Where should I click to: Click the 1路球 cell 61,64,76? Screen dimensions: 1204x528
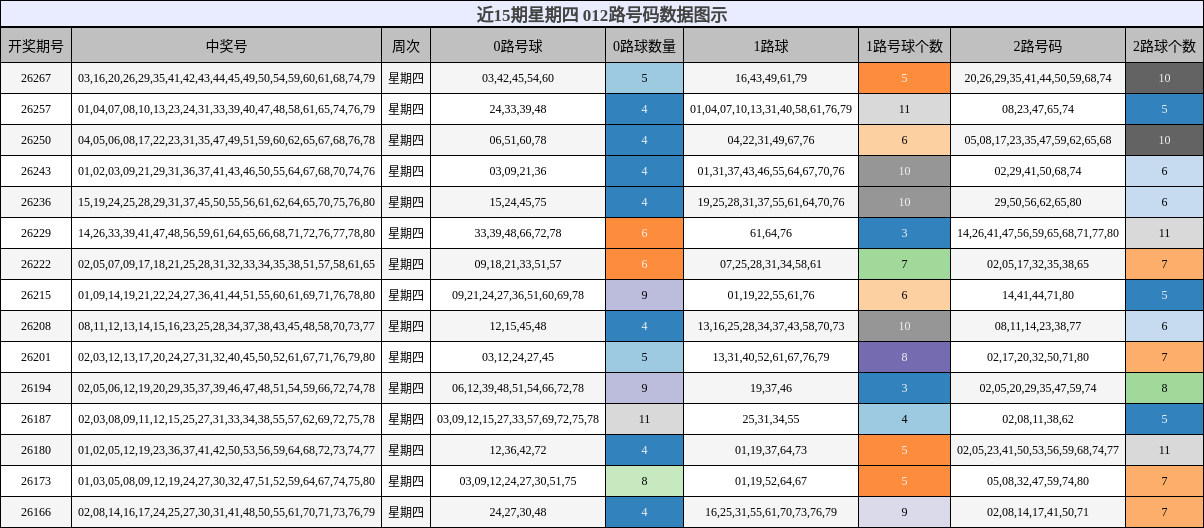[771, 233]
